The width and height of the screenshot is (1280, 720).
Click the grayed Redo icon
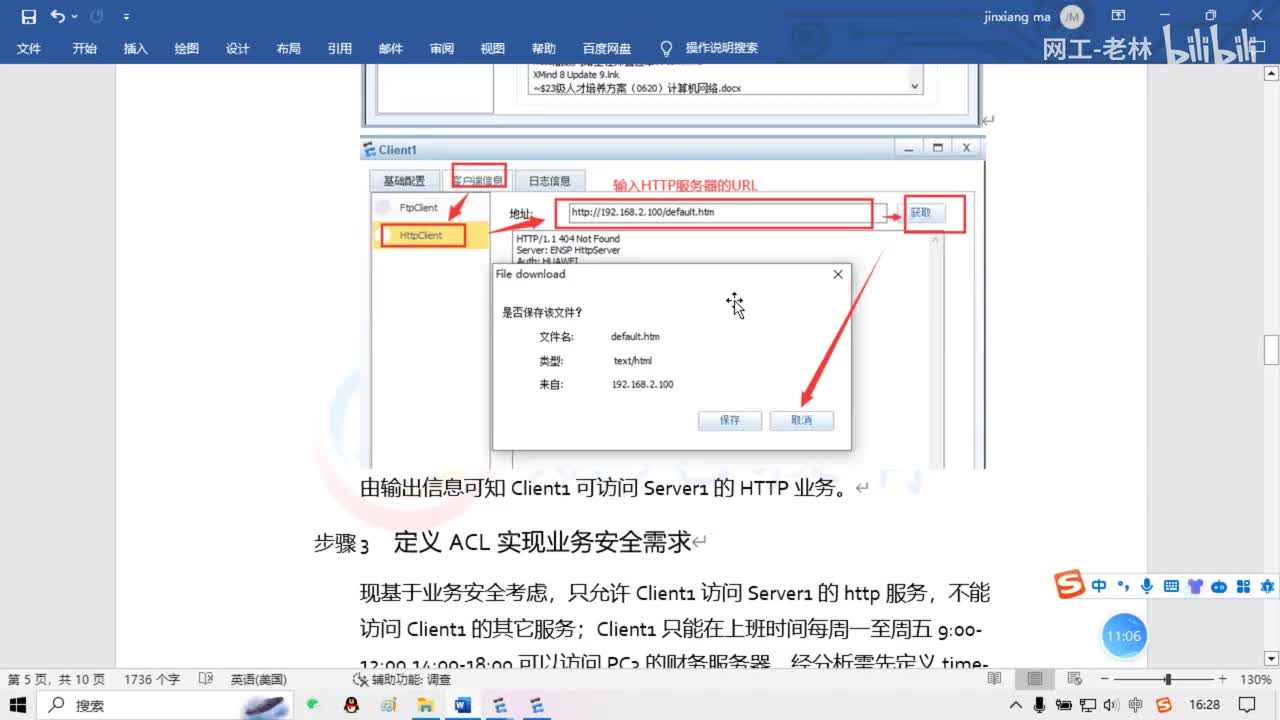pos(96,16)
